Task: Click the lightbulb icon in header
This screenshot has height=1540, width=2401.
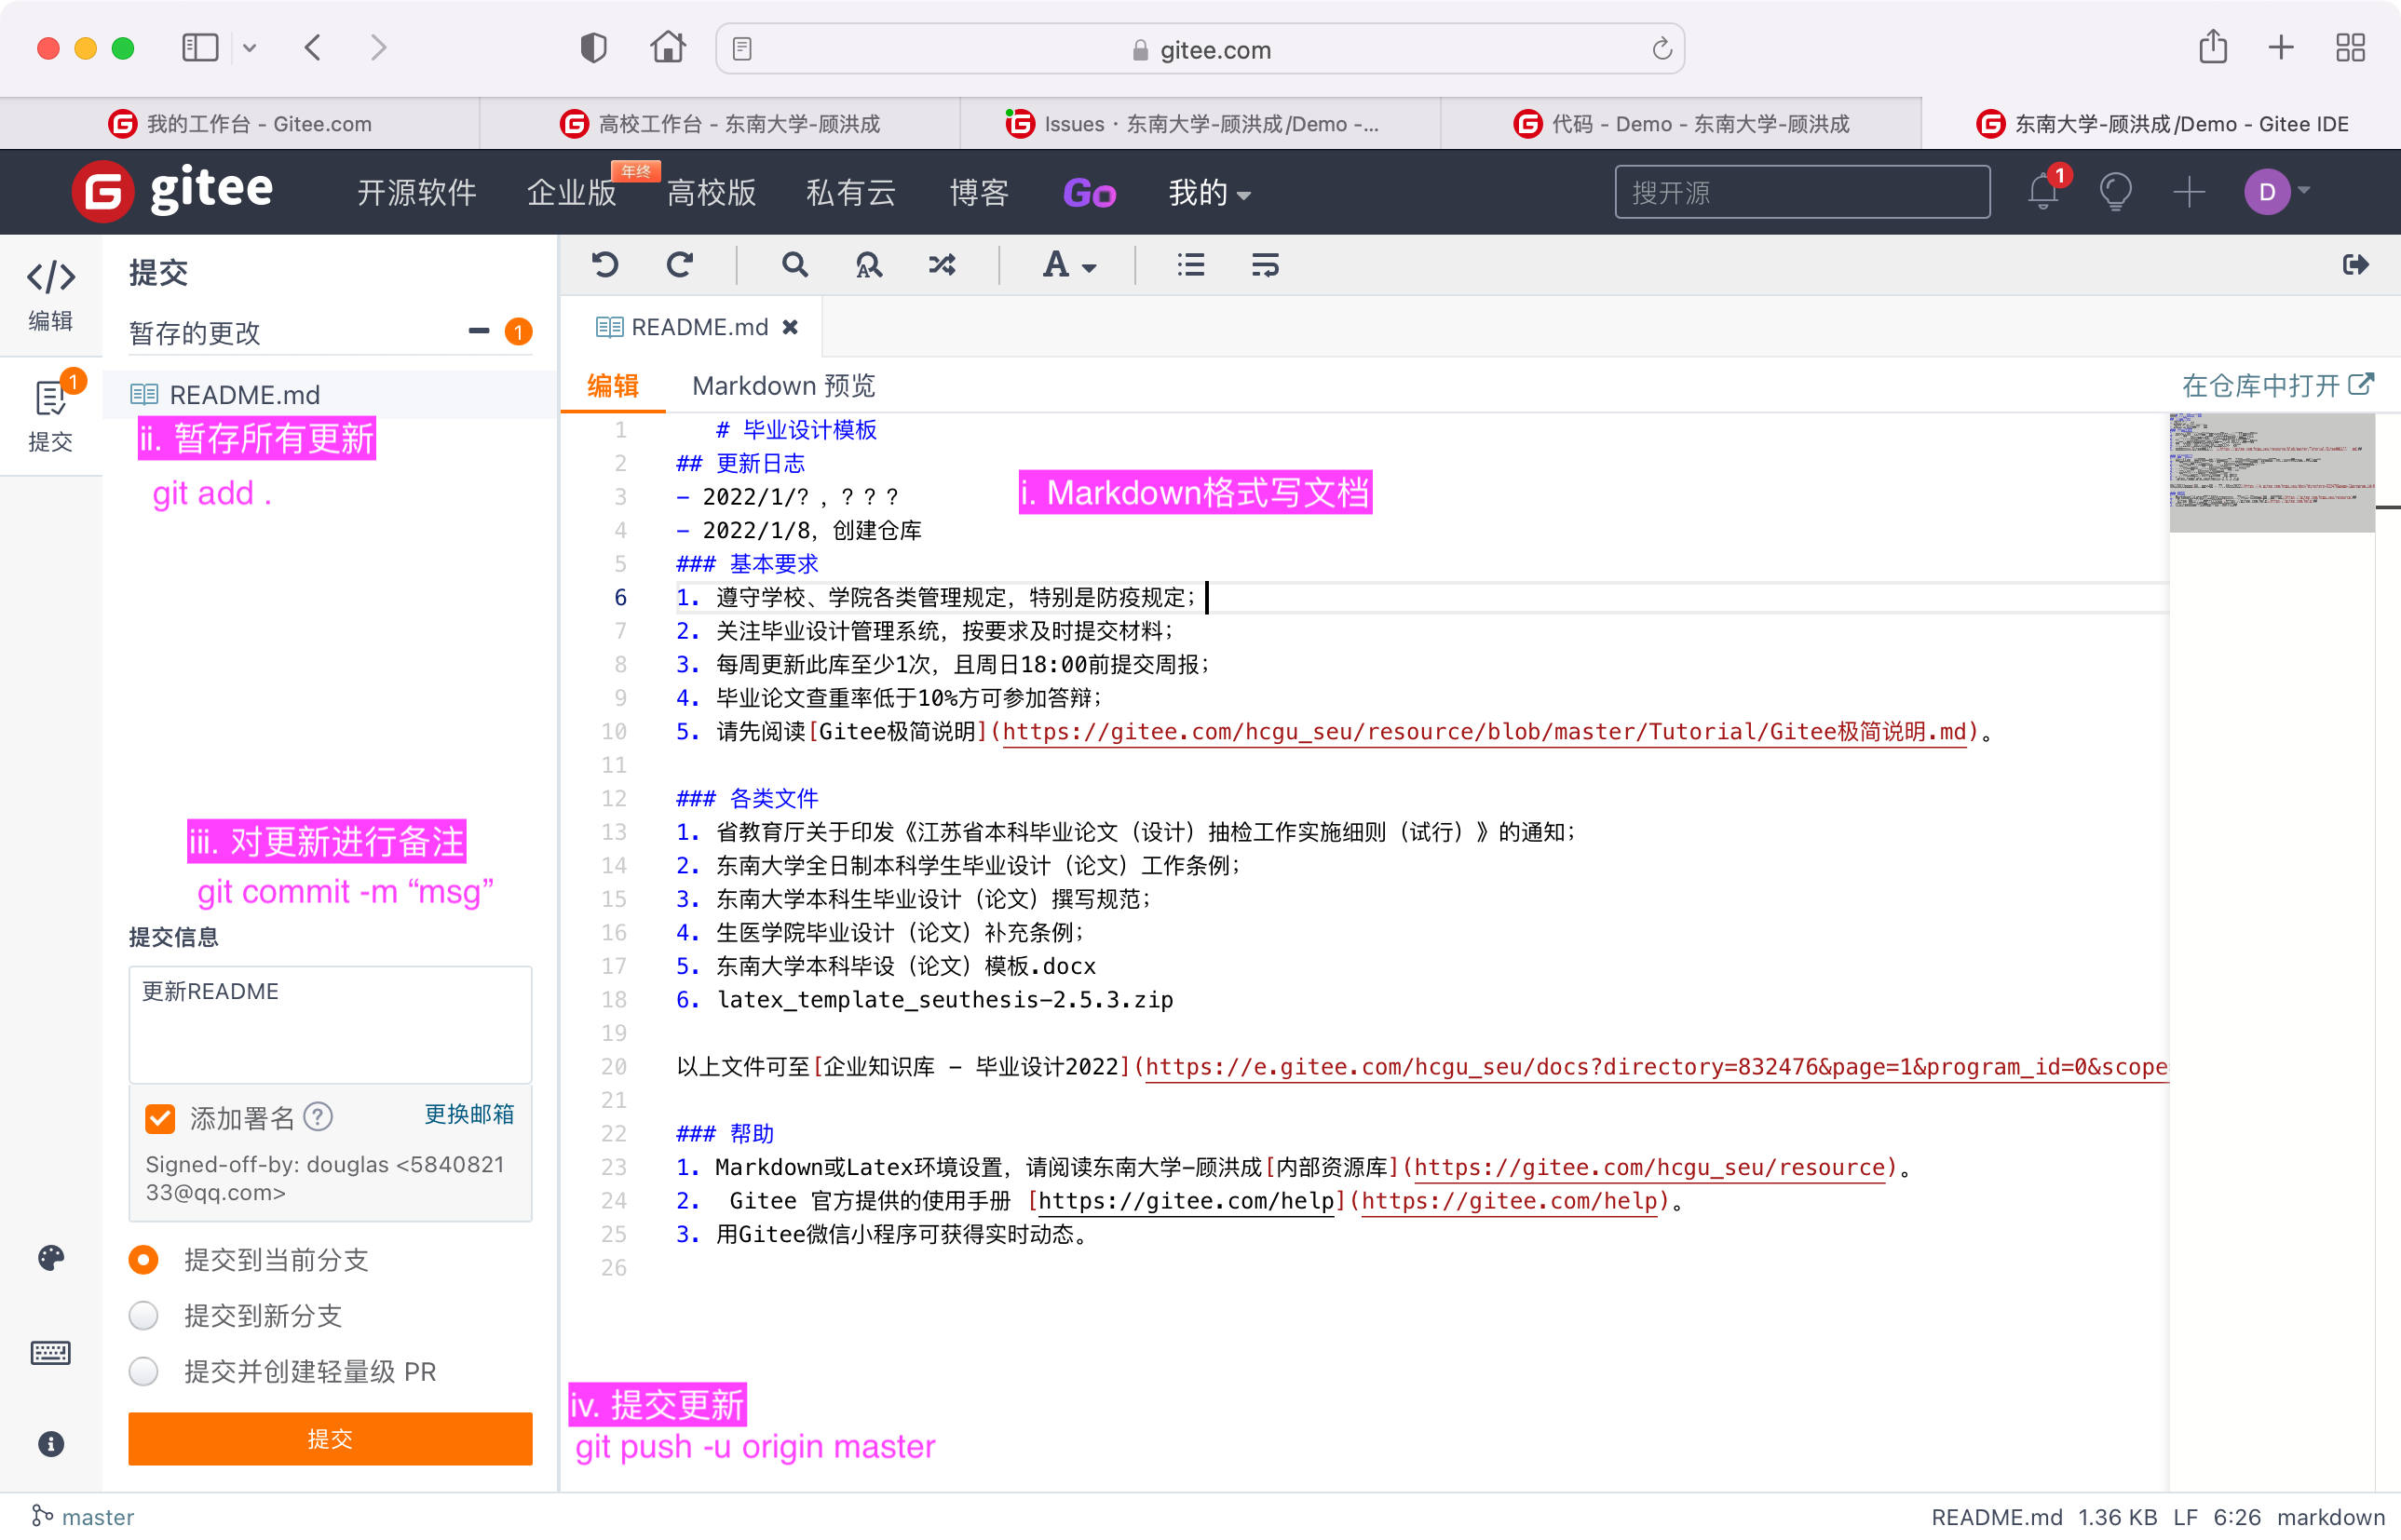Action: coord(2116,191)
